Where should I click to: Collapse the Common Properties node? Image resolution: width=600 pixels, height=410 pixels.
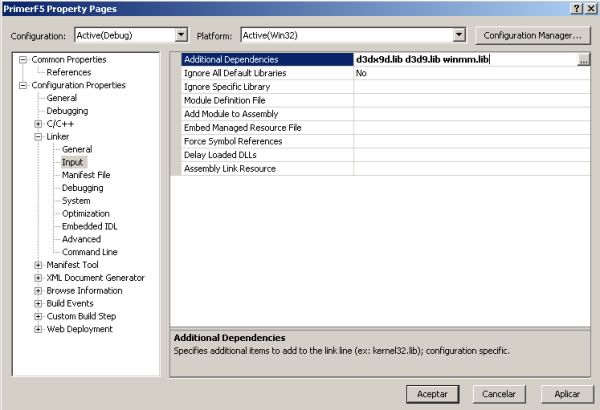tap(23, 60)
